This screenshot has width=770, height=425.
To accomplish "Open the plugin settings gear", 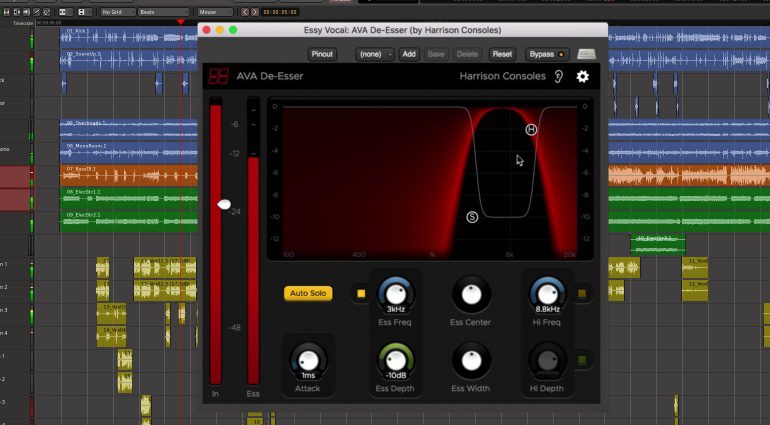I will (583, 76).
